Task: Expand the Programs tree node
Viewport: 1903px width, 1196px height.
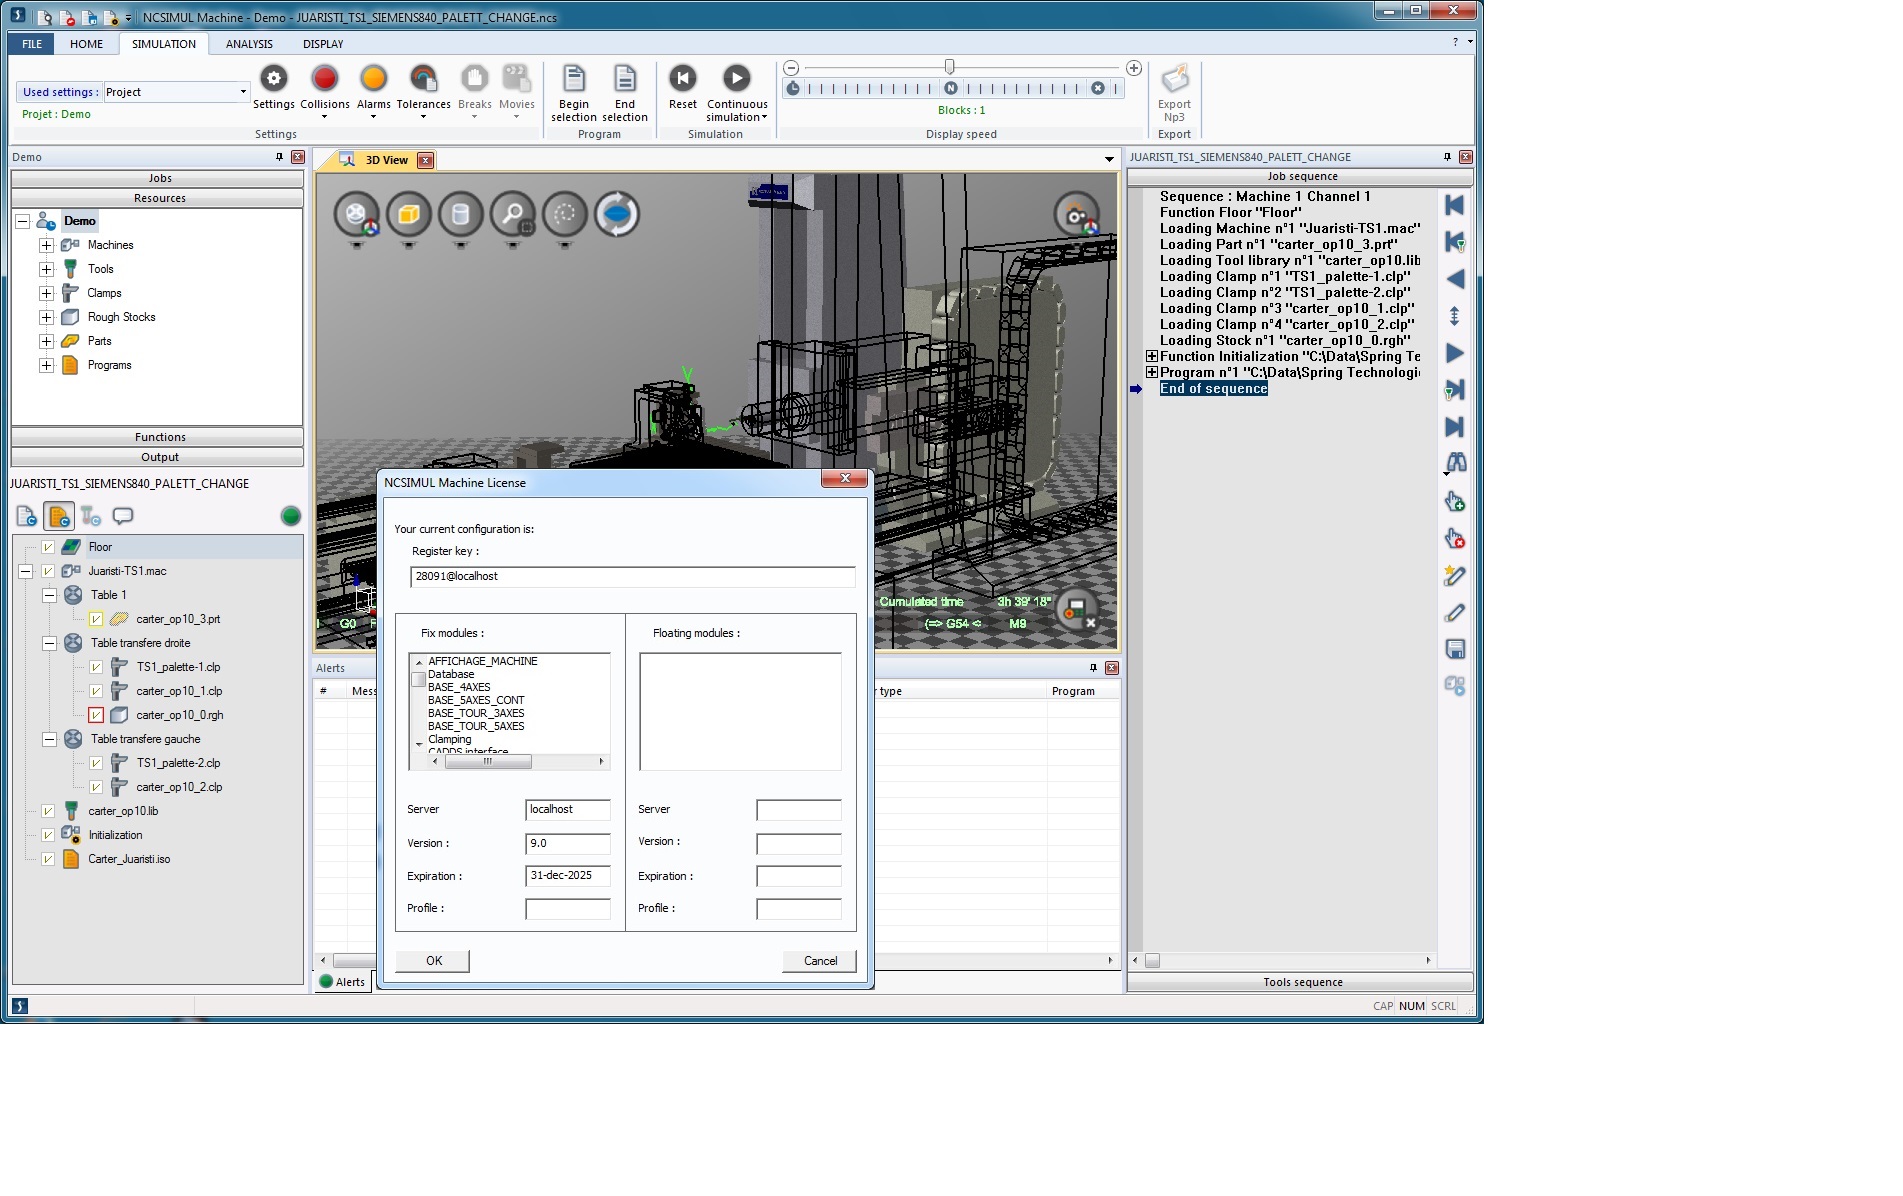Action: (46, 365)
